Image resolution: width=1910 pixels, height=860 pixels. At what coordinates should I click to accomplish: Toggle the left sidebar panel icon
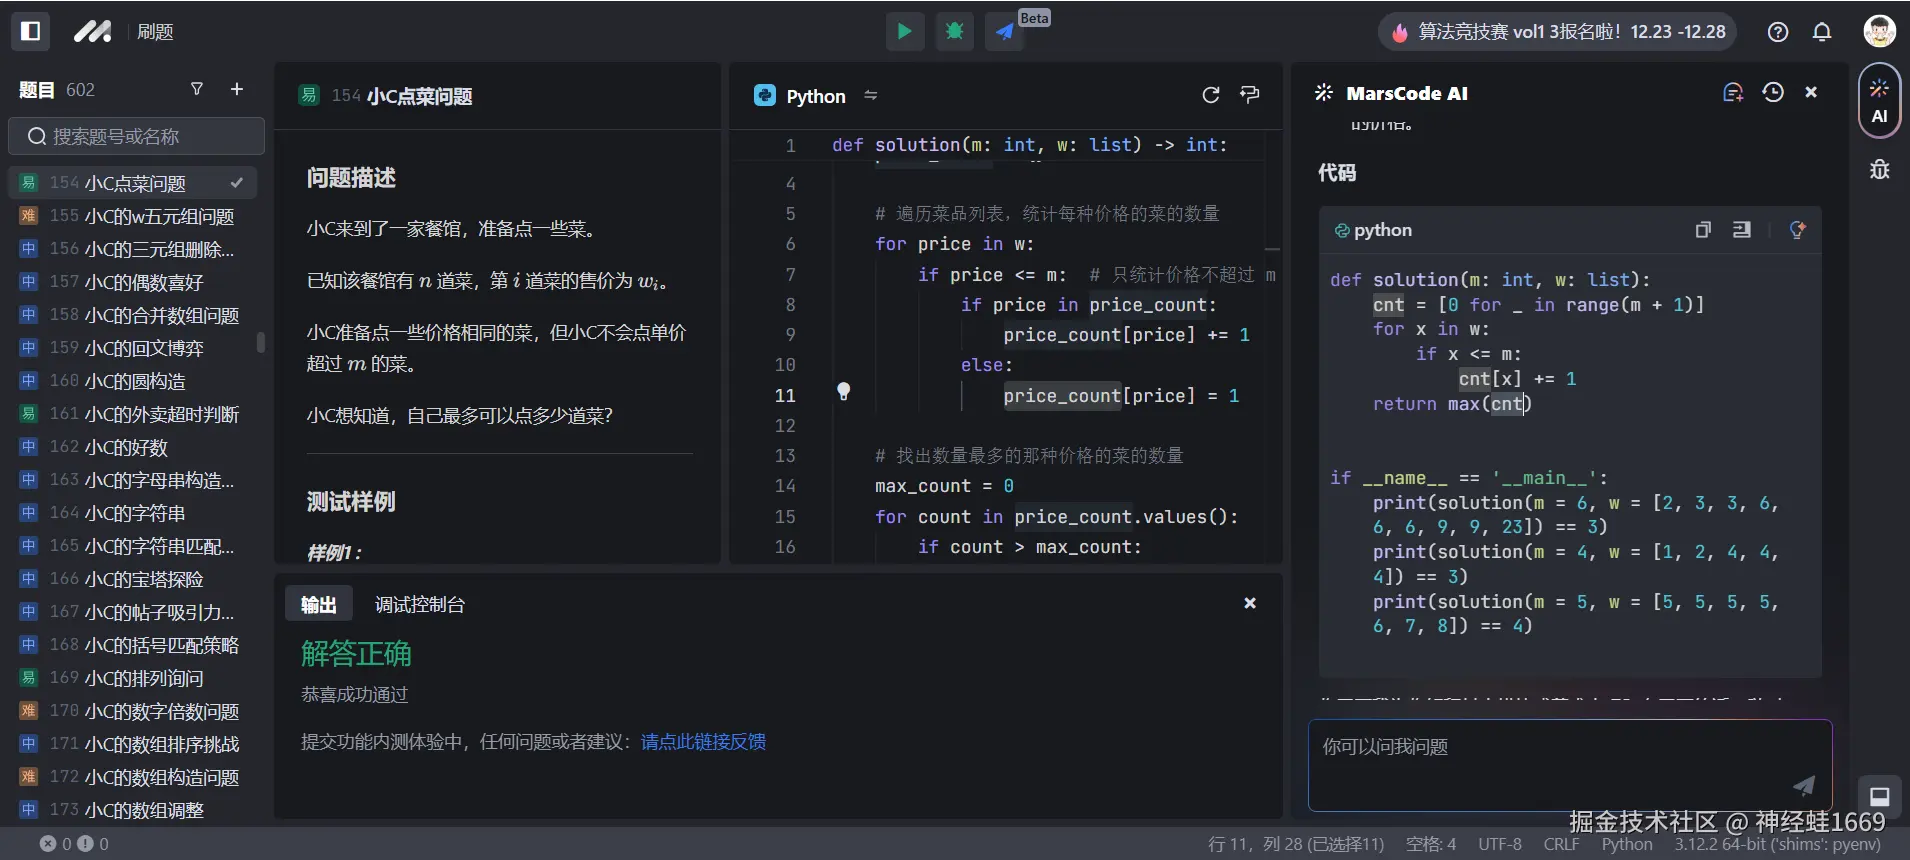click(x=31, y=32)
